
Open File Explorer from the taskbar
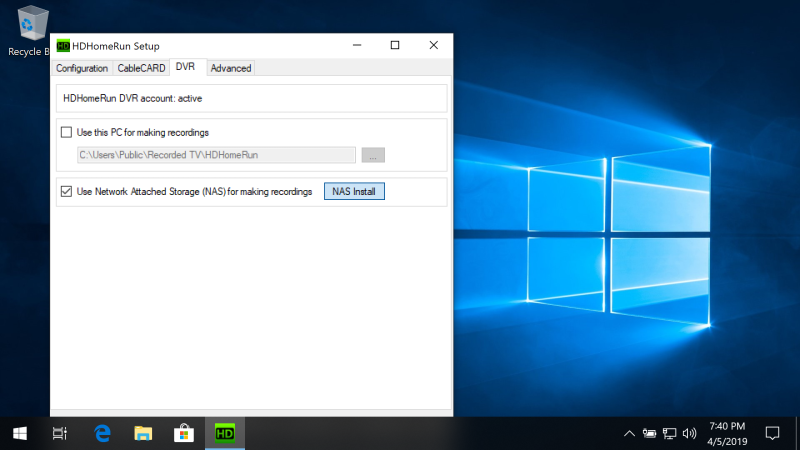[143, 434]
